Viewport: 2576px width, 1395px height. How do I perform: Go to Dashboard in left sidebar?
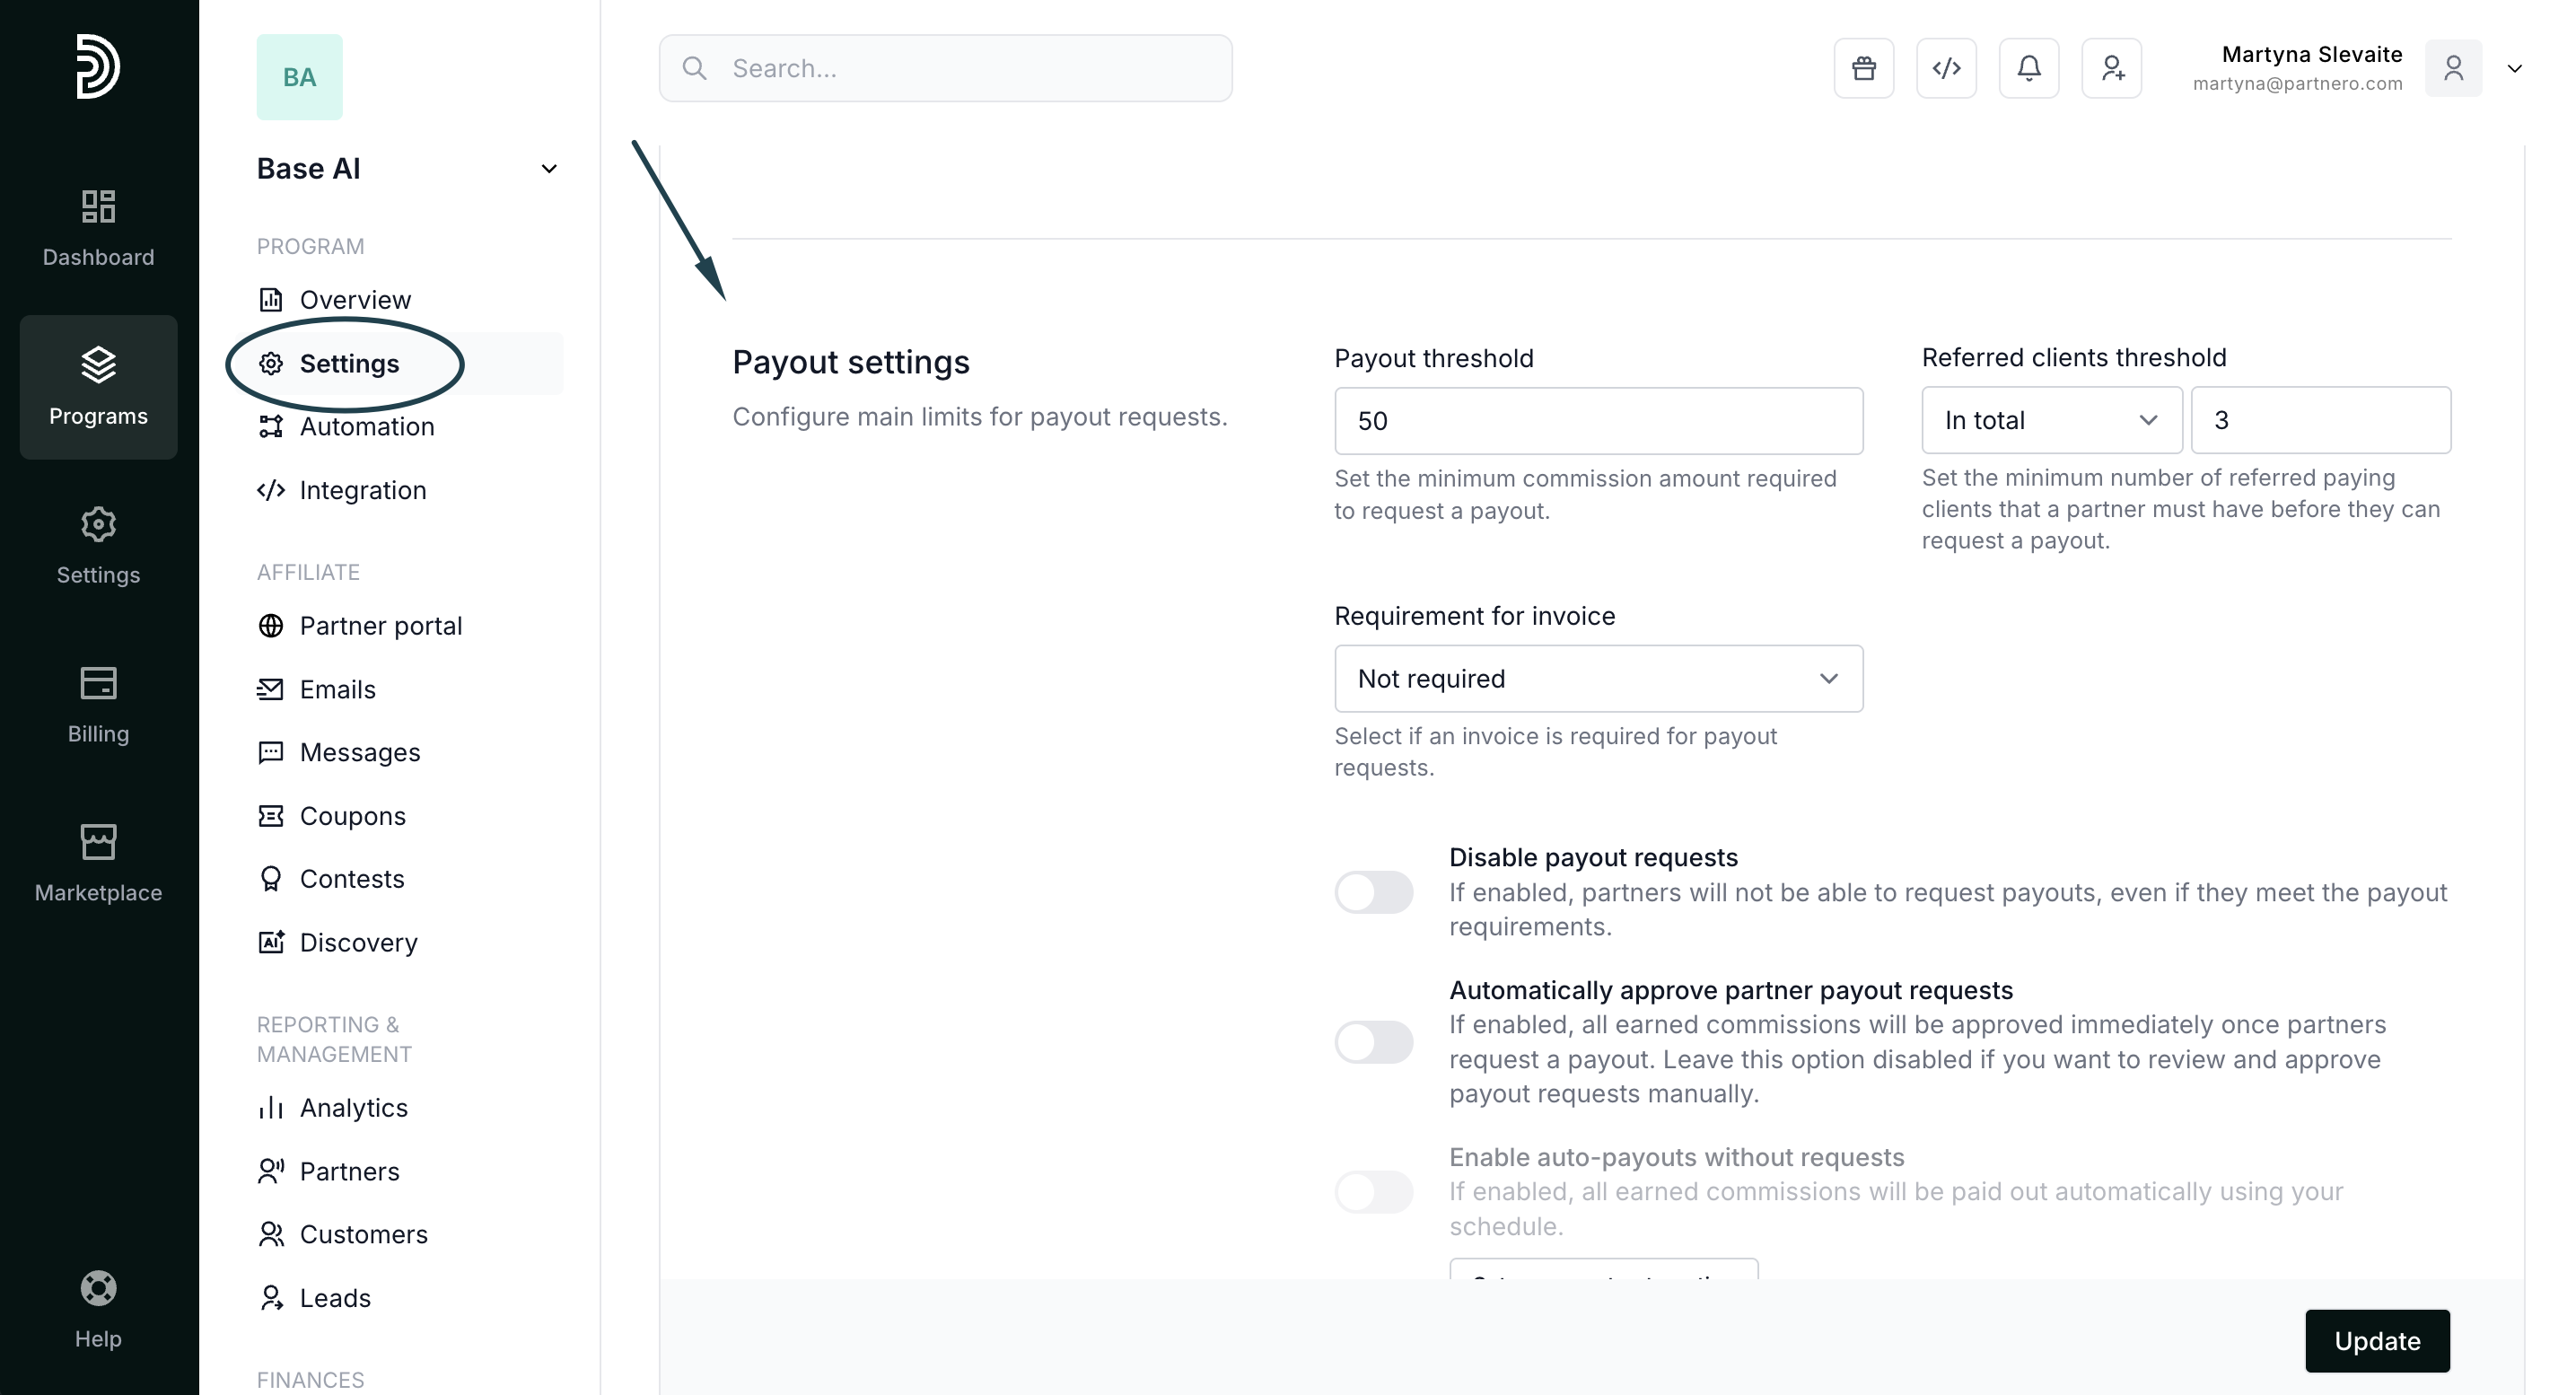[x=98, y=228]
